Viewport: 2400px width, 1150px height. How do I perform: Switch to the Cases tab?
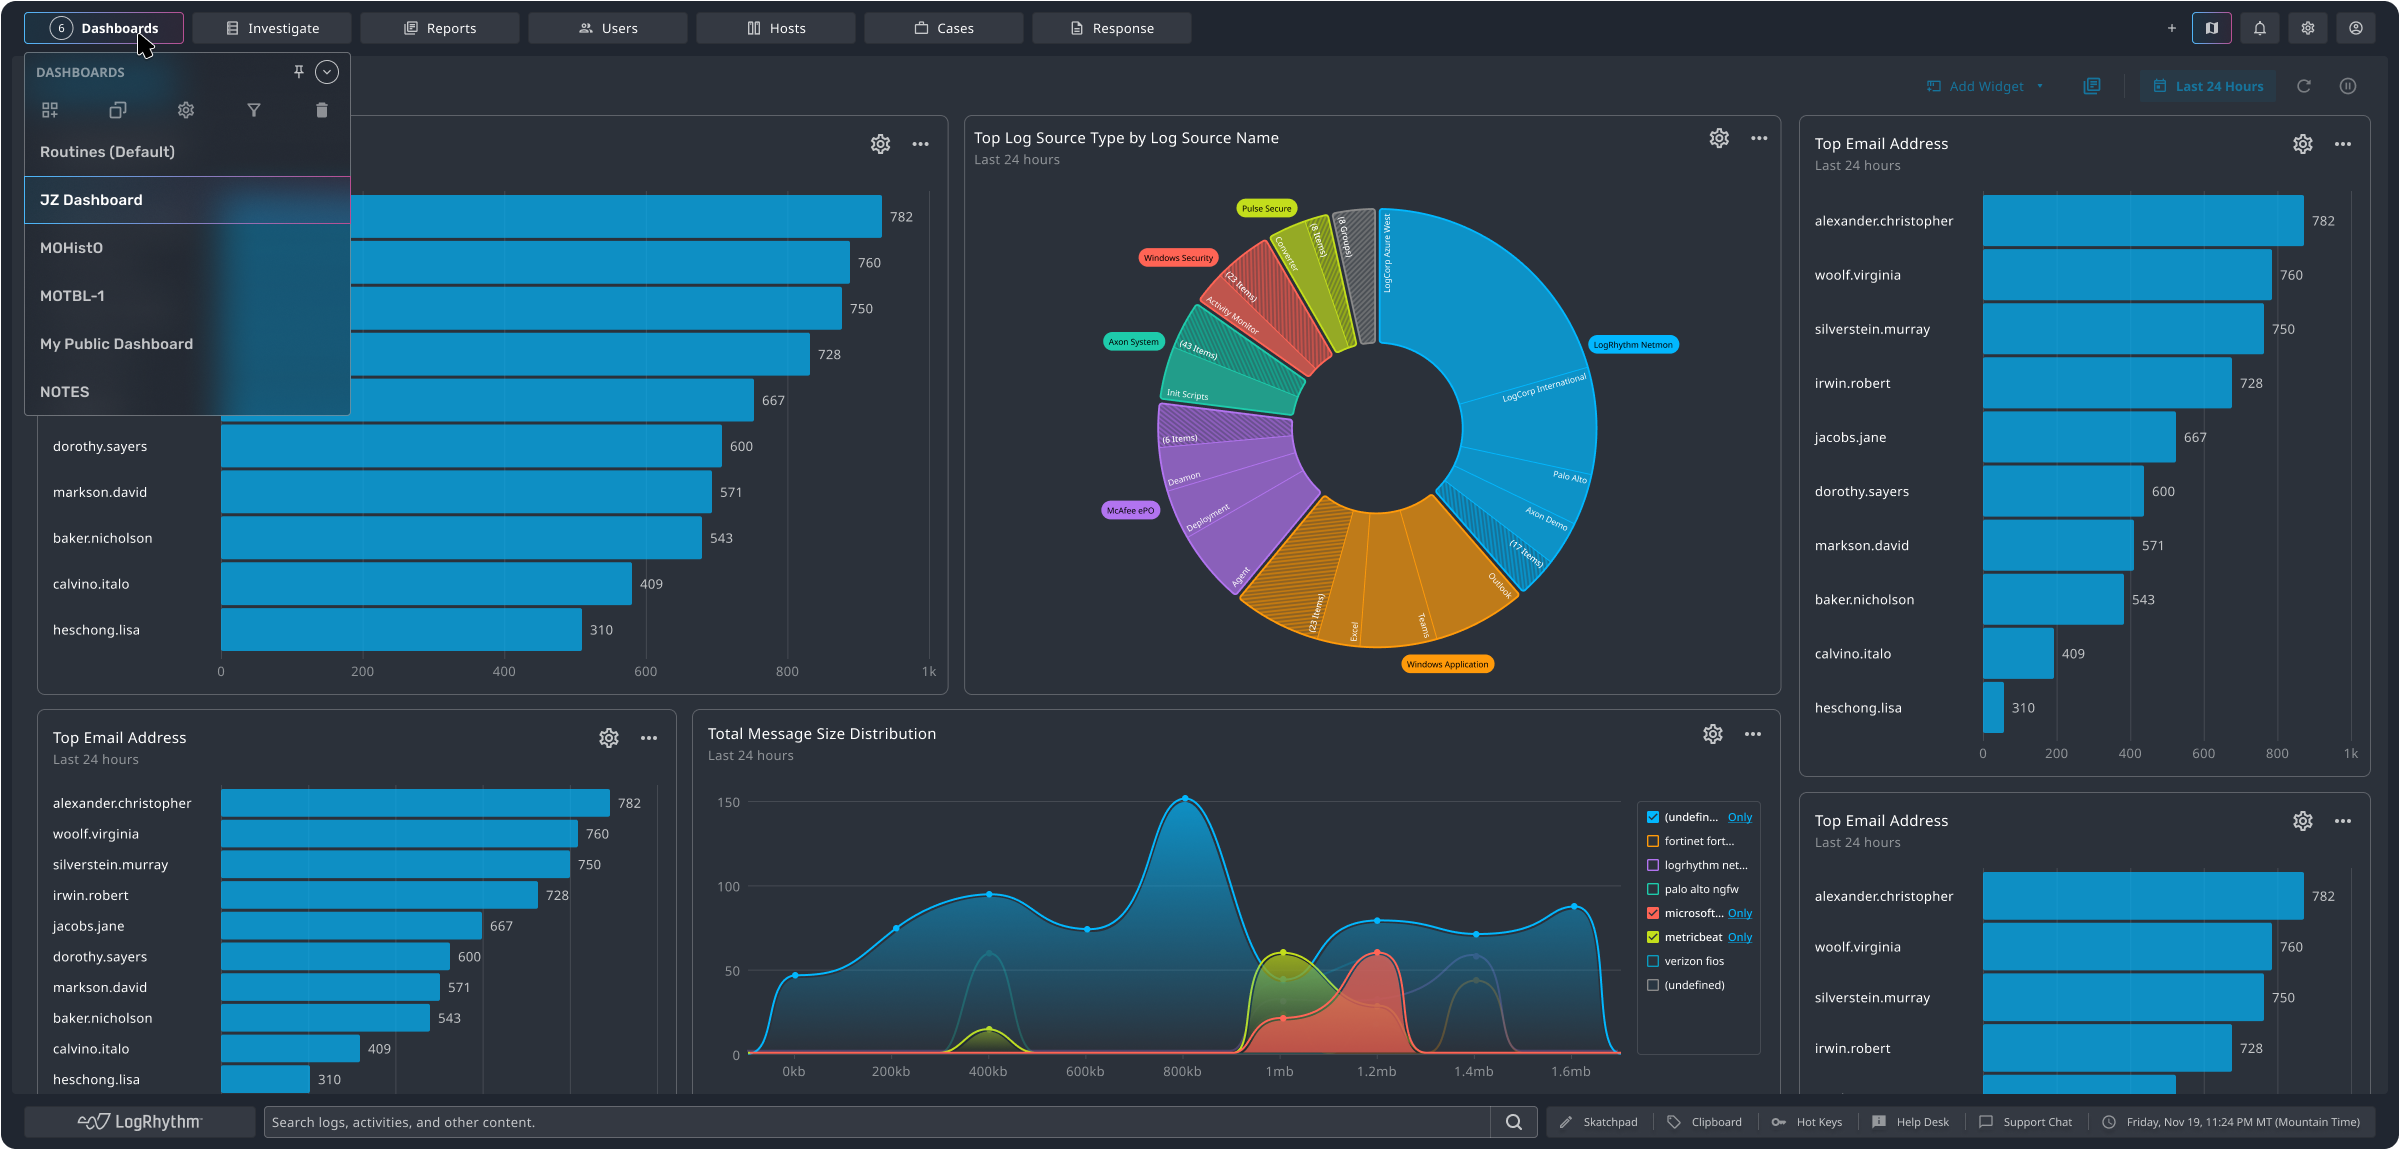(x=944, y=28)
